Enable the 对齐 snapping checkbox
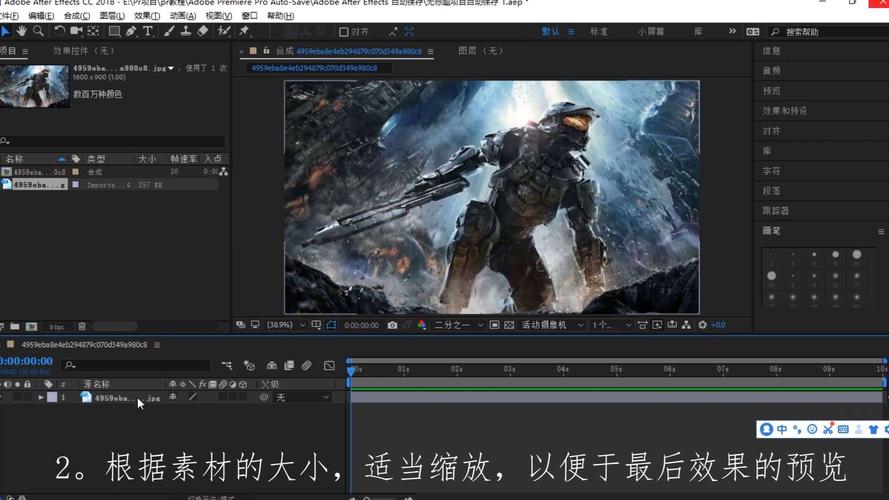Screen dimensions: 889x500 point(344,32)
